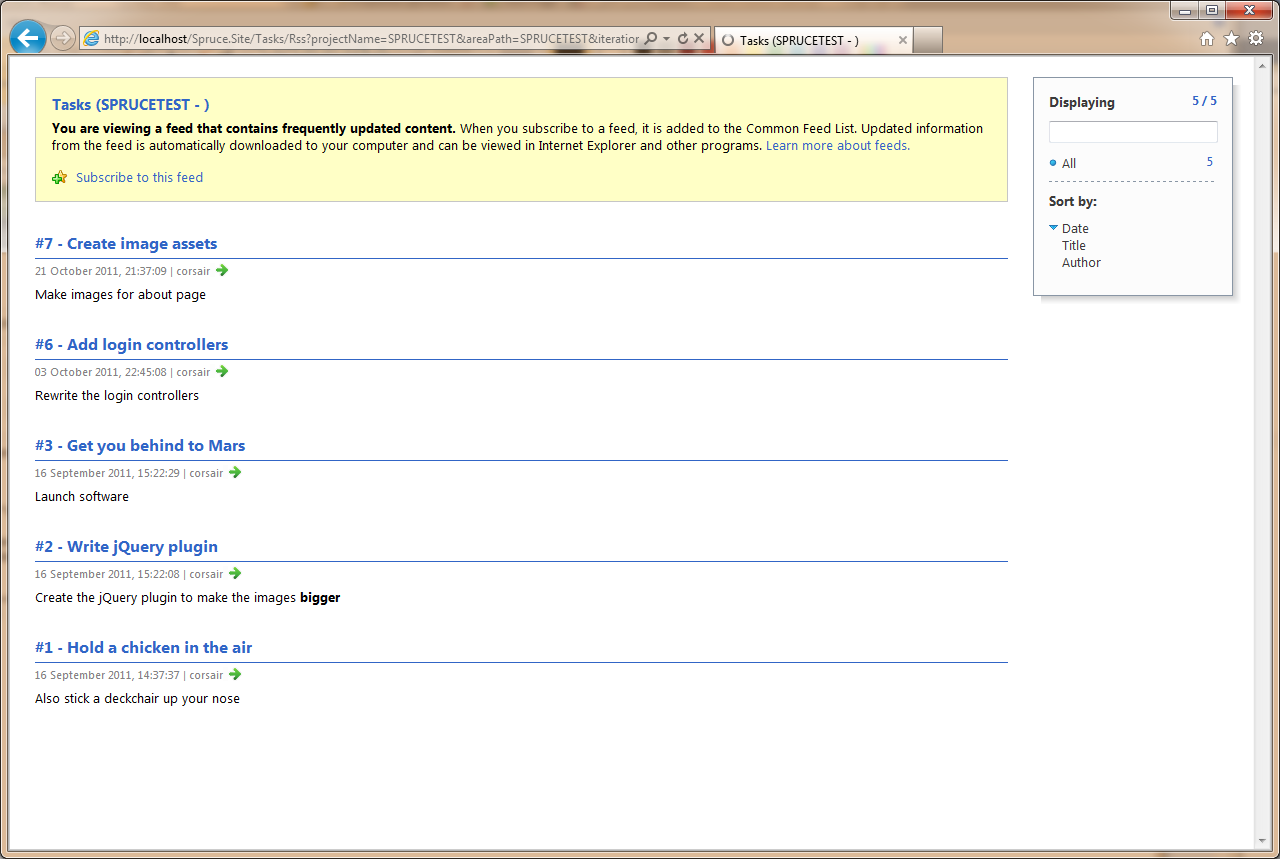Image resolution: width=1280 pixels, height=859 pixels.
Task: Open Learn more about feeds link
Action: pyautogui.click(x=838, y=145)
